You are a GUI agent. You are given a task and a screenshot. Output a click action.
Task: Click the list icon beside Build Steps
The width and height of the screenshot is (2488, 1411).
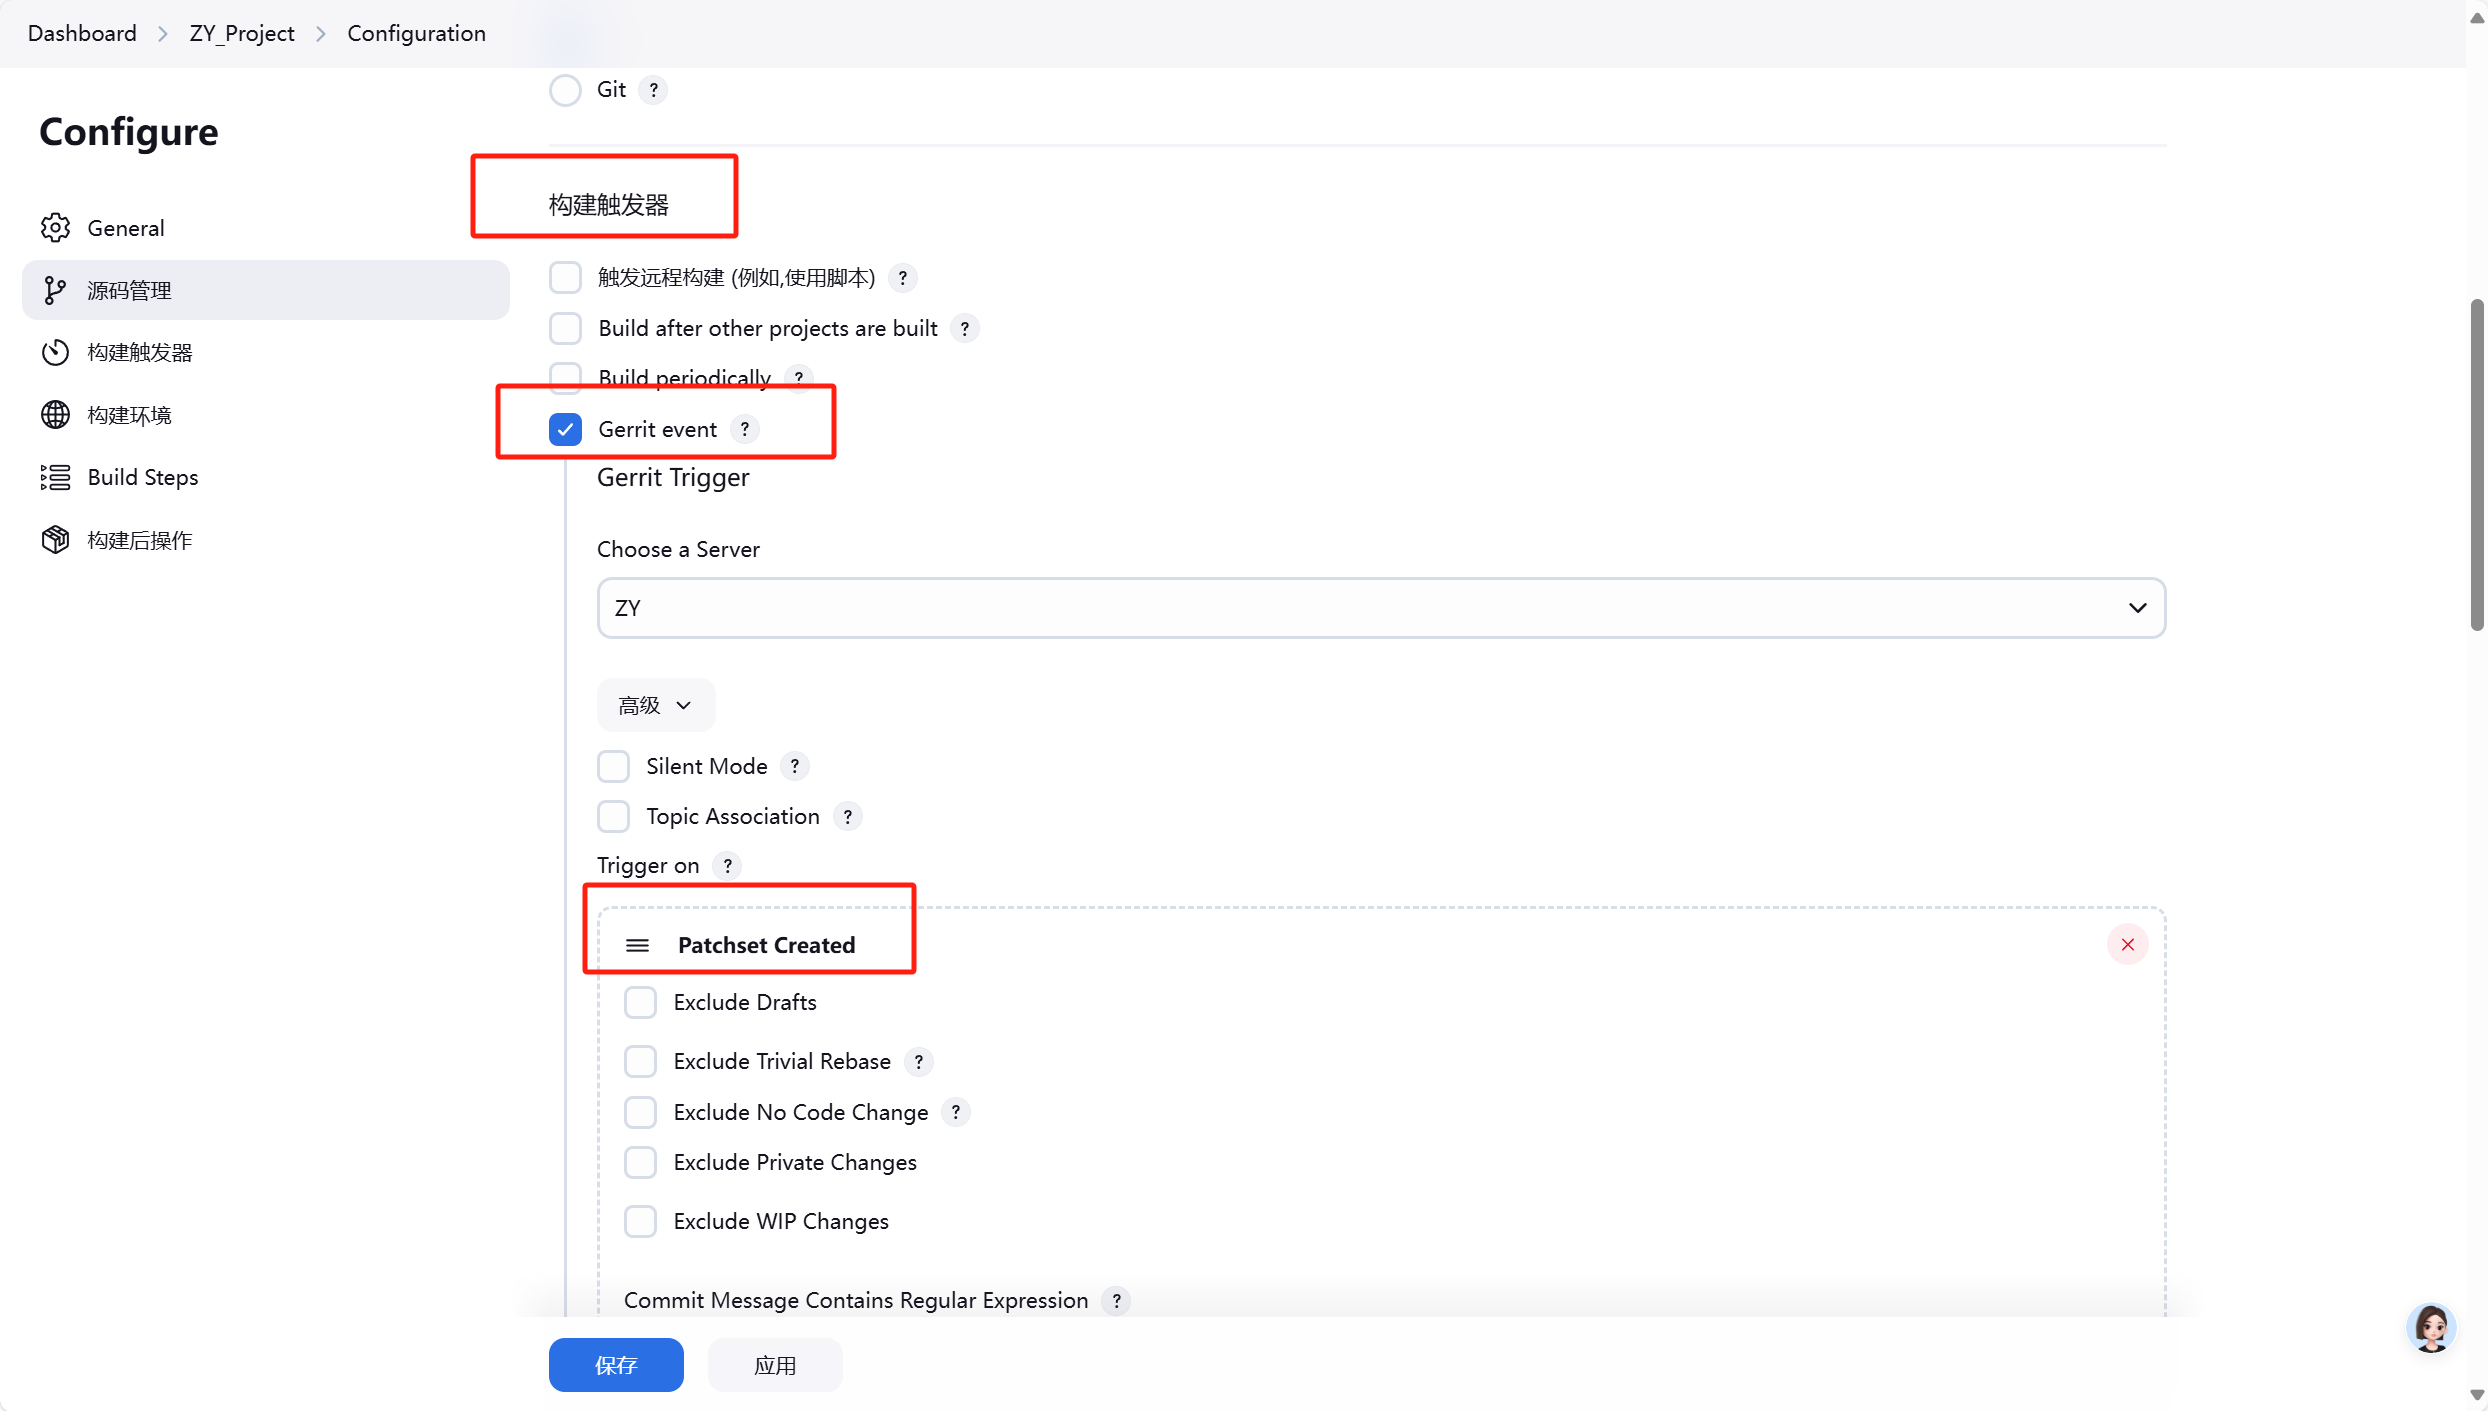56,477
